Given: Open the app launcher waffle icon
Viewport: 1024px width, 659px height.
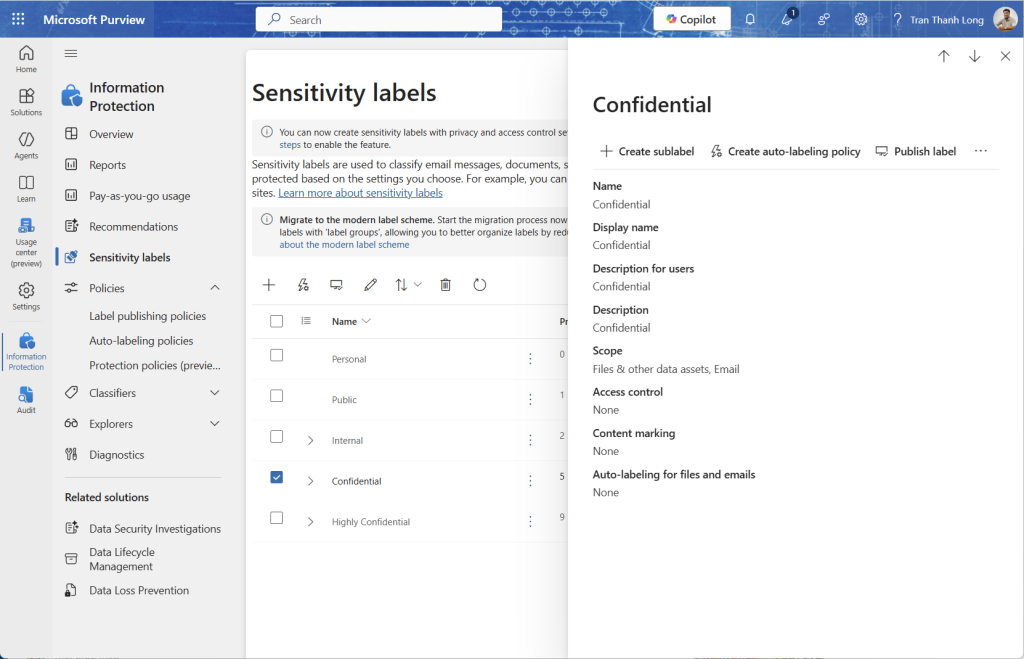Looking at the screenshot, I should tap(18, 19).
